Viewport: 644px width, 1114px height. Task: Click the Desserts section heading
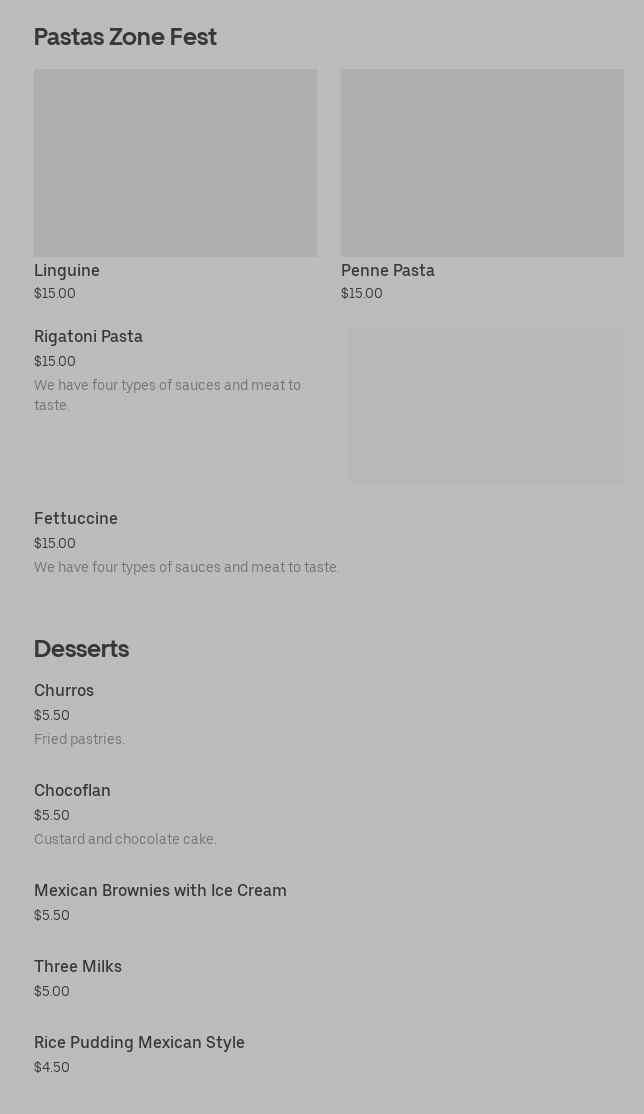pos(81,649)
